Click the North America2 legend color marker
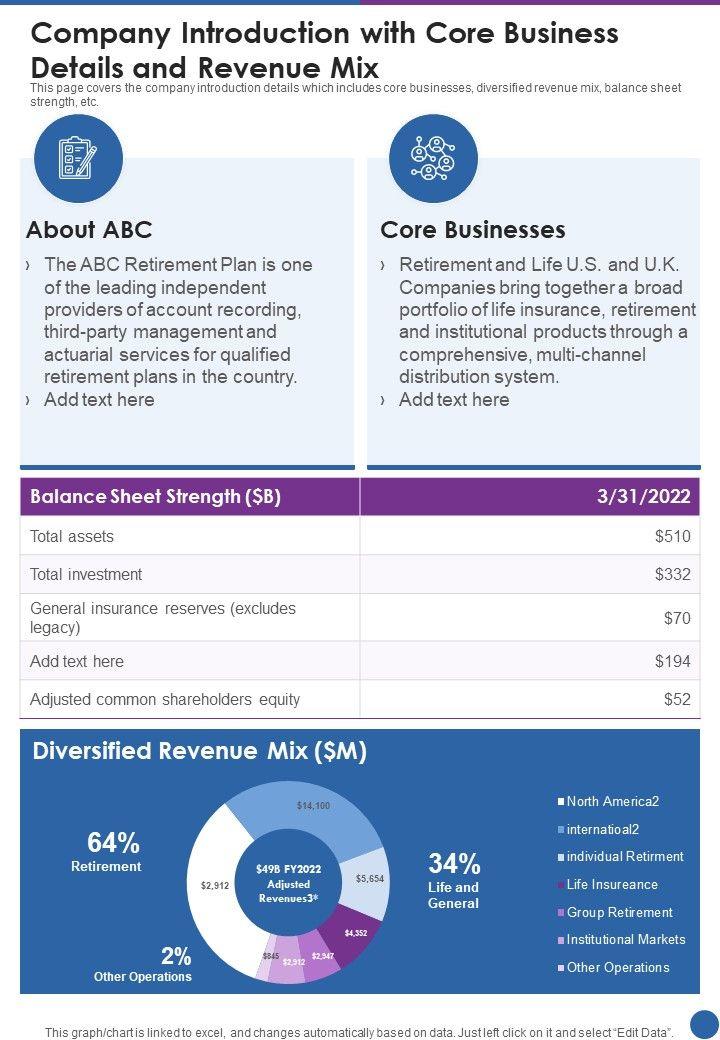This screenshot has width=720, height=1040. point(561,802)
